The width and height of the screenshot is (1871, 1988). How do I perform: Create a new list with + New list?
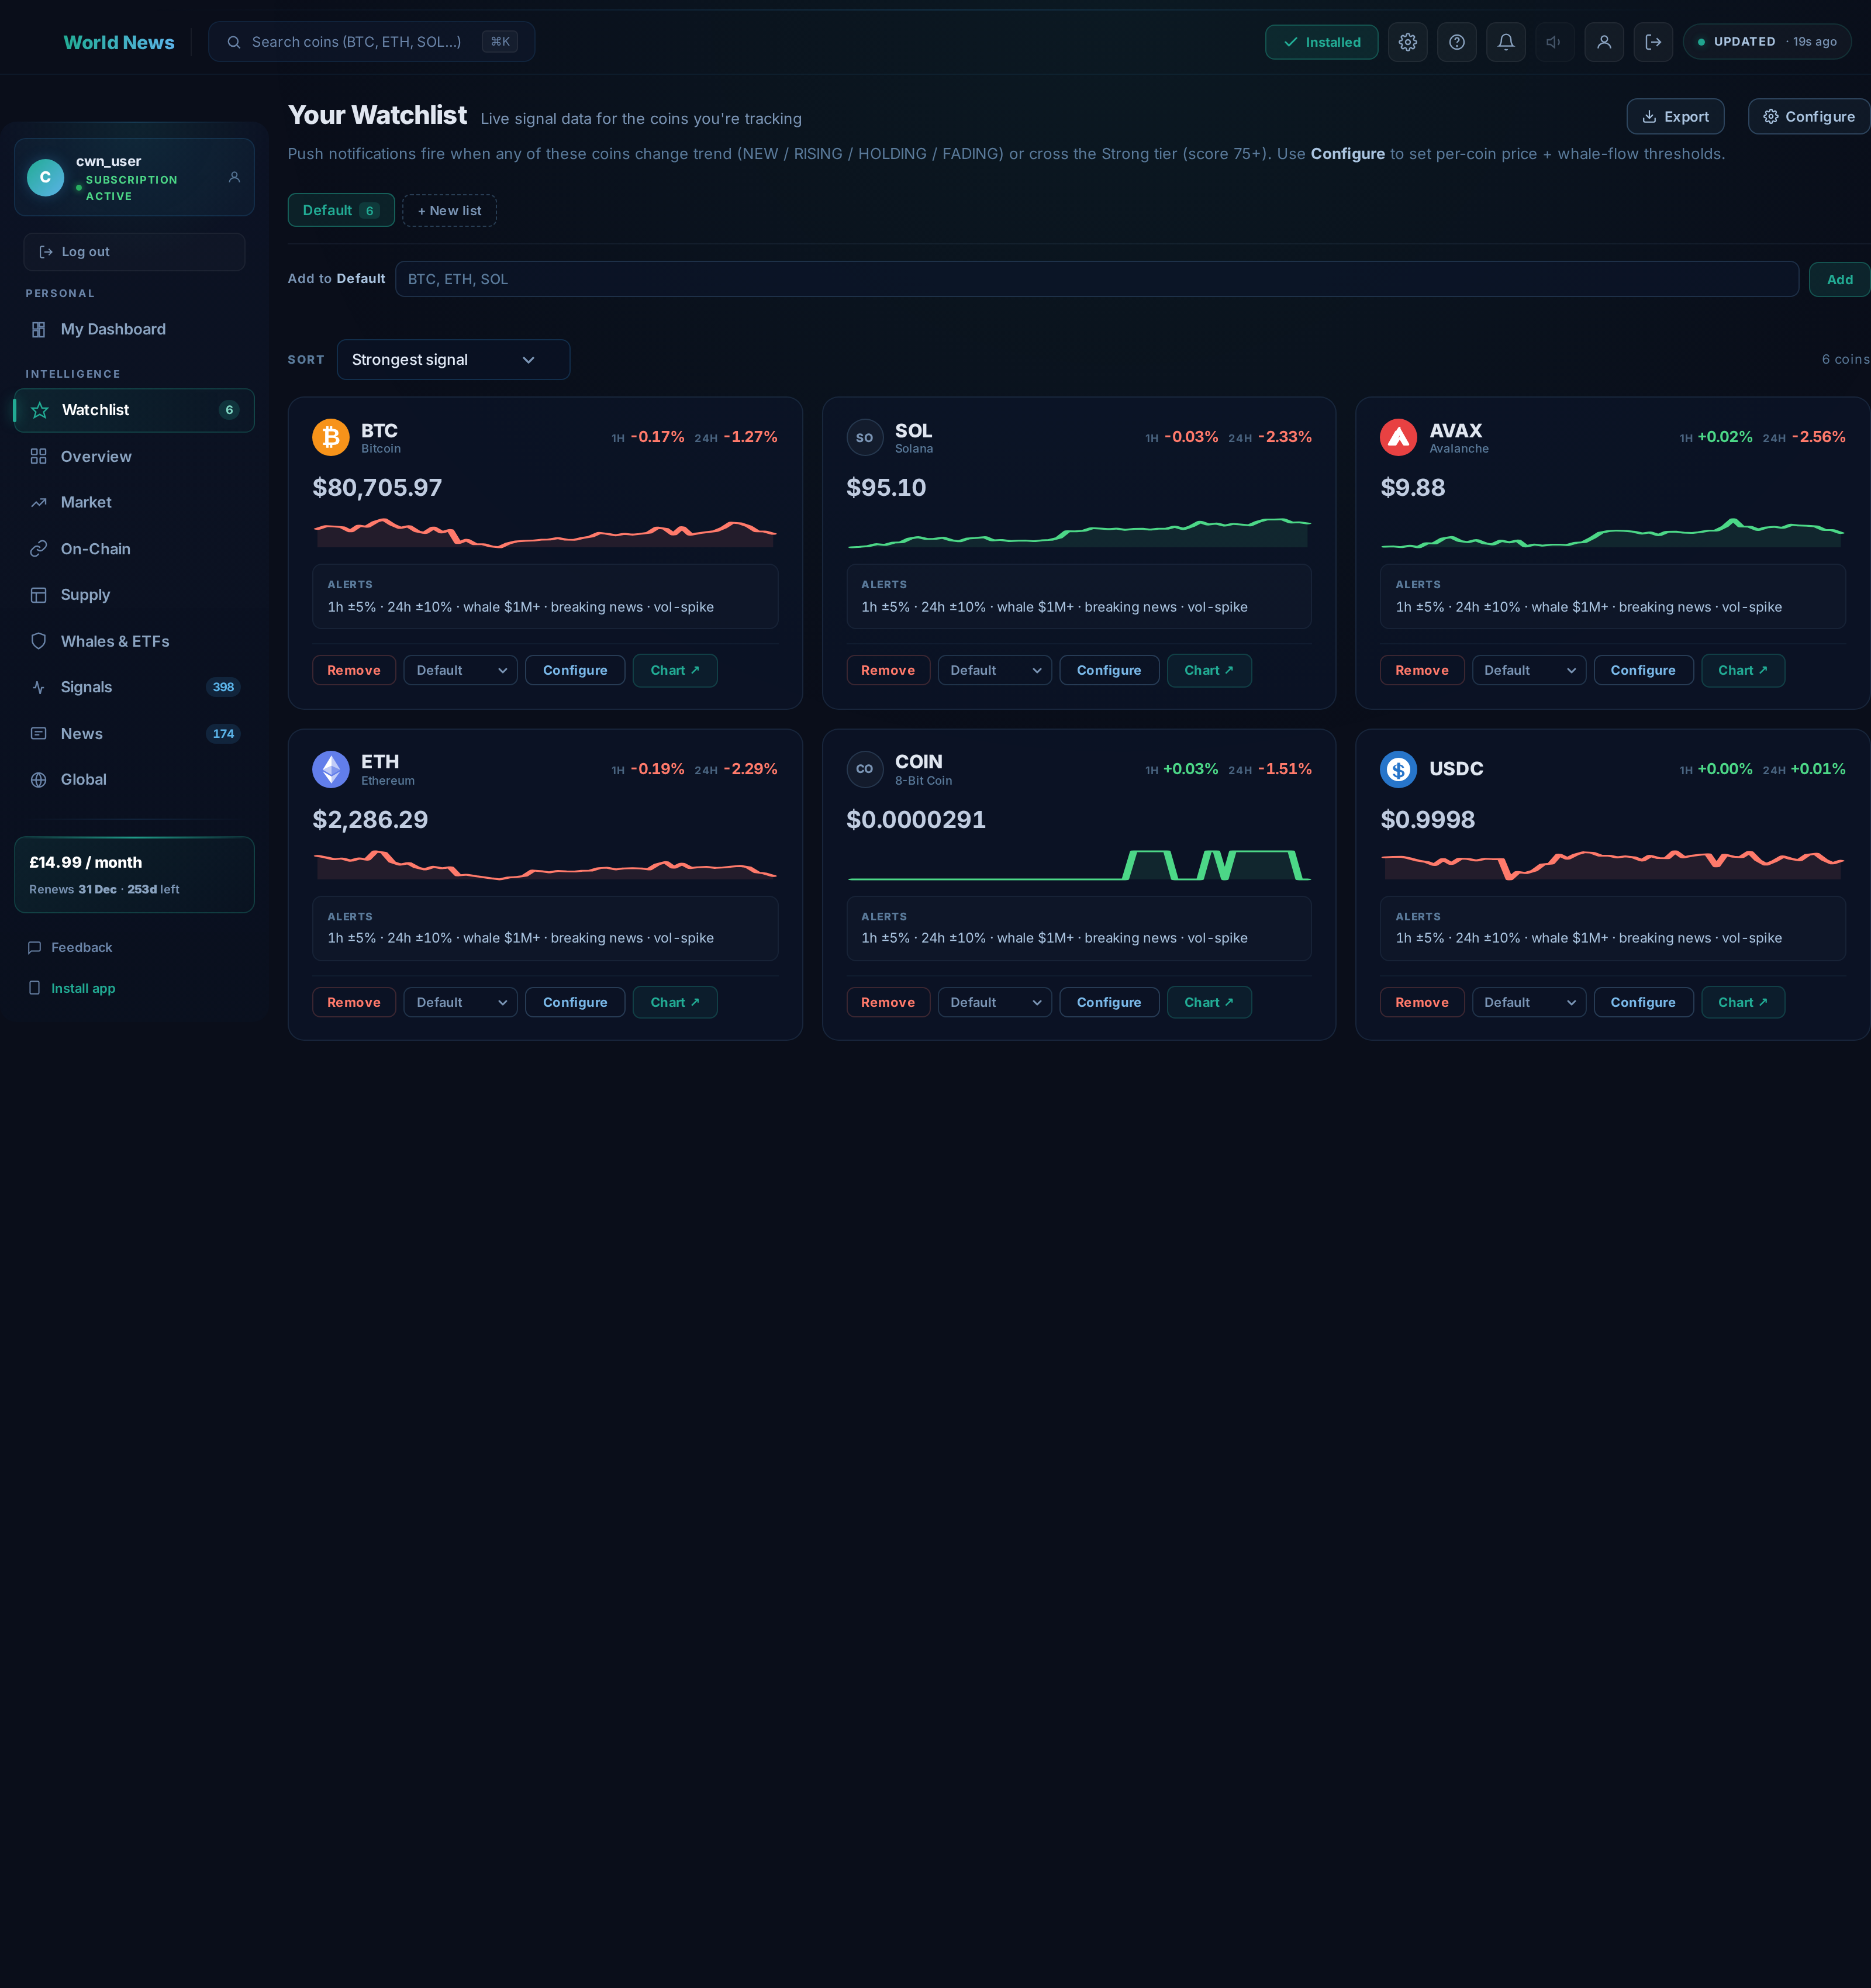pyautogui.click(x=449, y=210)
